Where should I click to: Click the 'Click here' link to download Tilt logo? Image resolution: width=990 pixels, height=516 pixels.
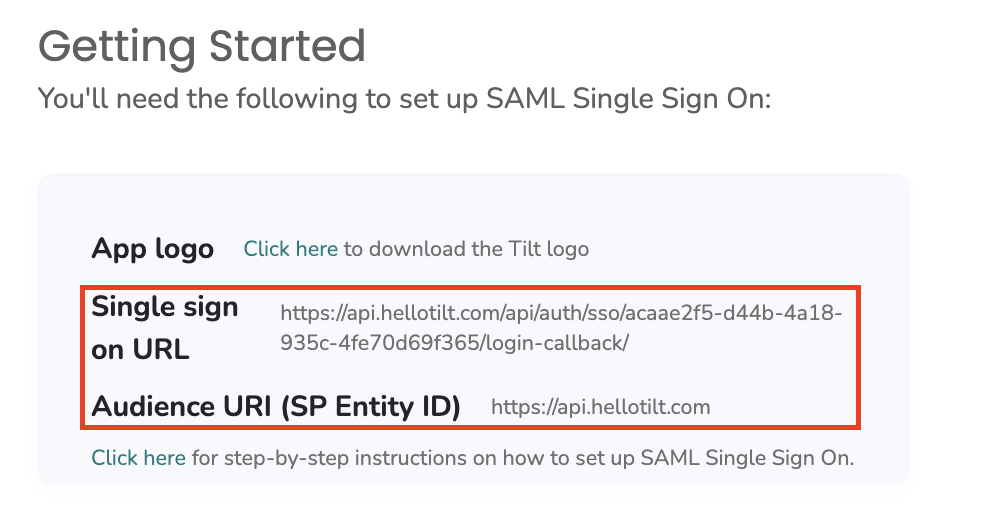pos(290,249)
